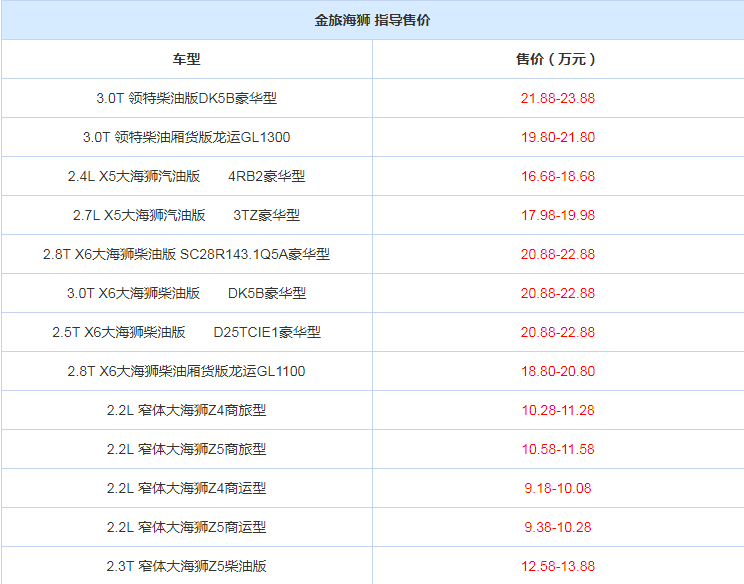Select model 3.0T 领特柴油厢货版龙运GL1300
This screenshot has height=584, width=744.
click(186, 137)
